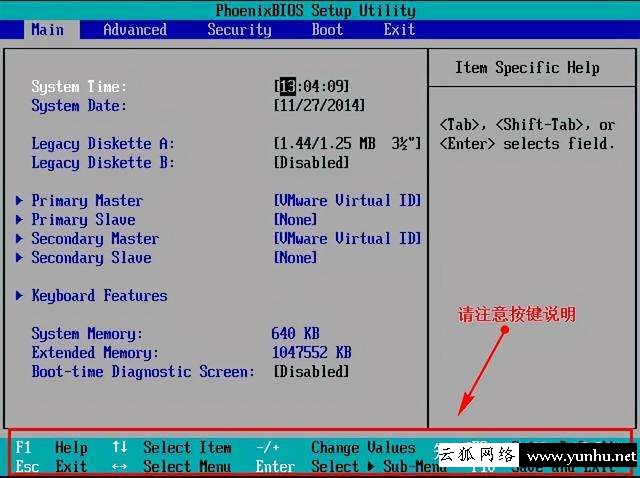Image resolution: width=640 pixels, height=478 pixels.
Task: Click the F1 Help key hint
Action: 51,447
